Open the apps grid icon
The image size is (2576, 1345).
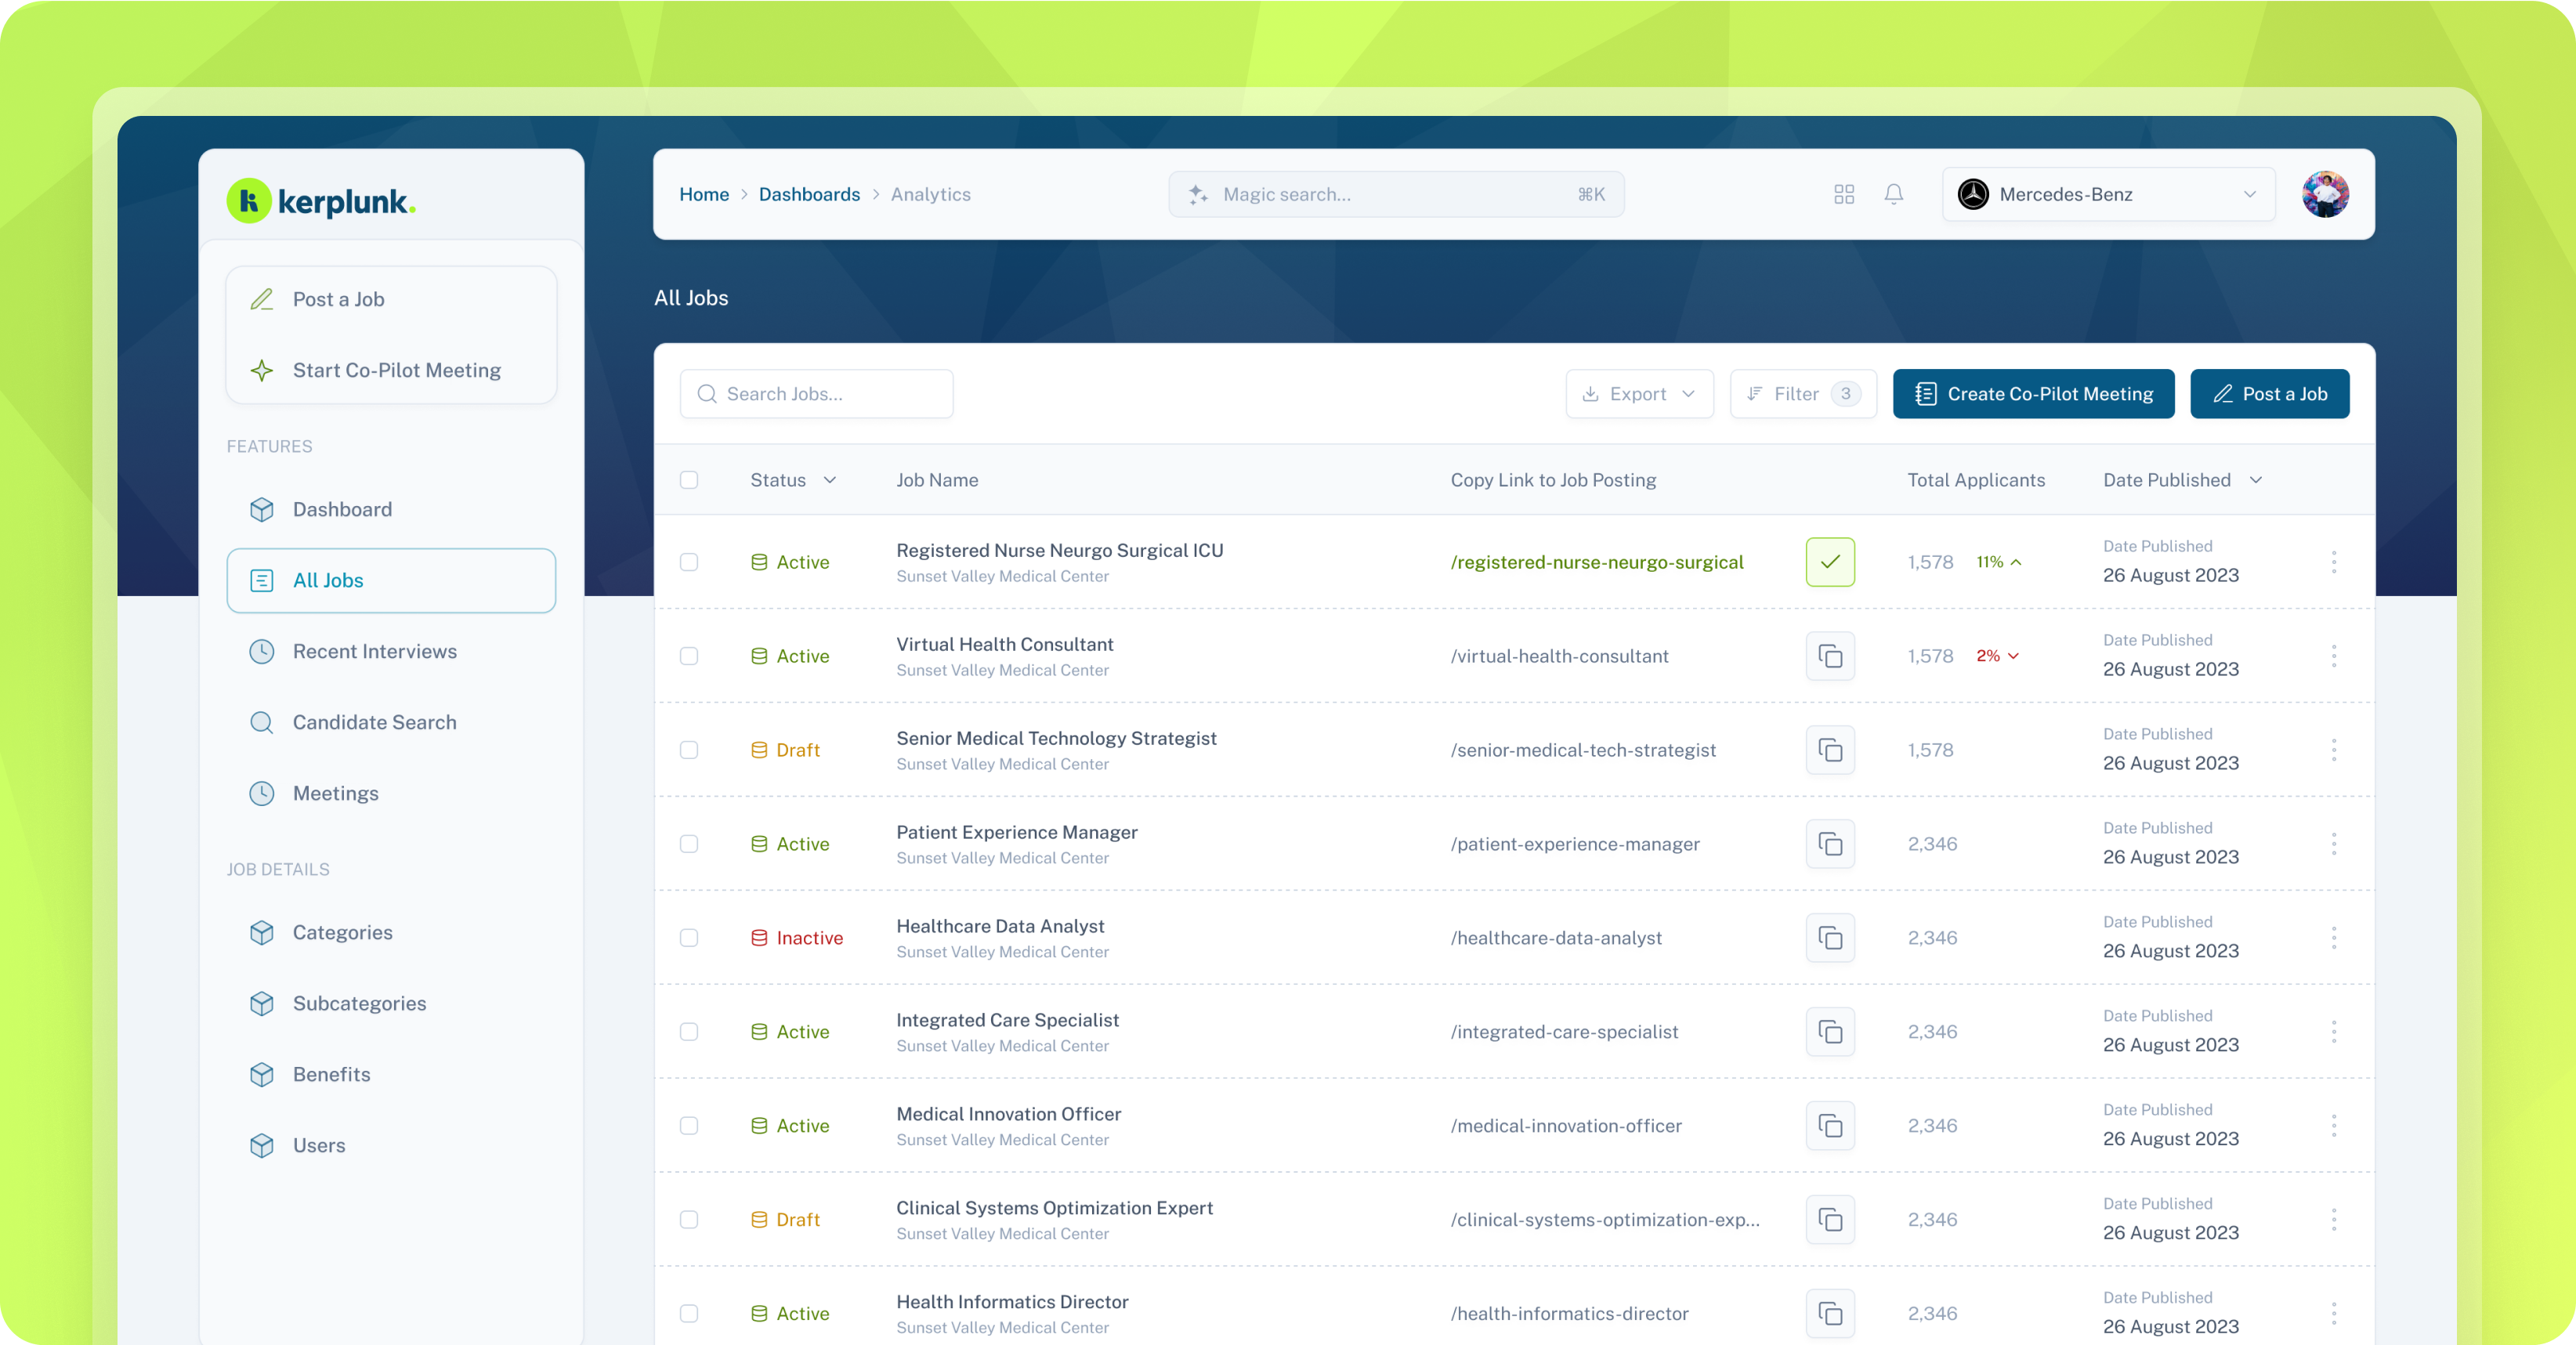(1844, 194)
